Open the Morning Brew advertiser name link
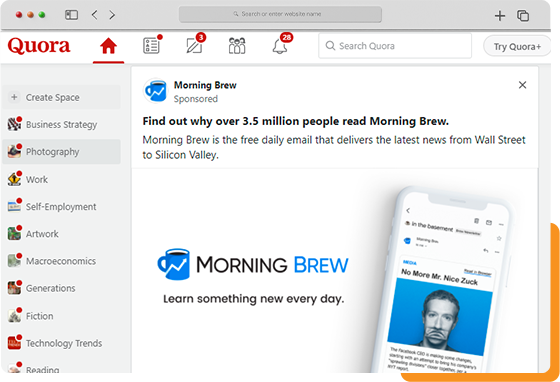Screen dimensions: 560x382 point(205,85)
